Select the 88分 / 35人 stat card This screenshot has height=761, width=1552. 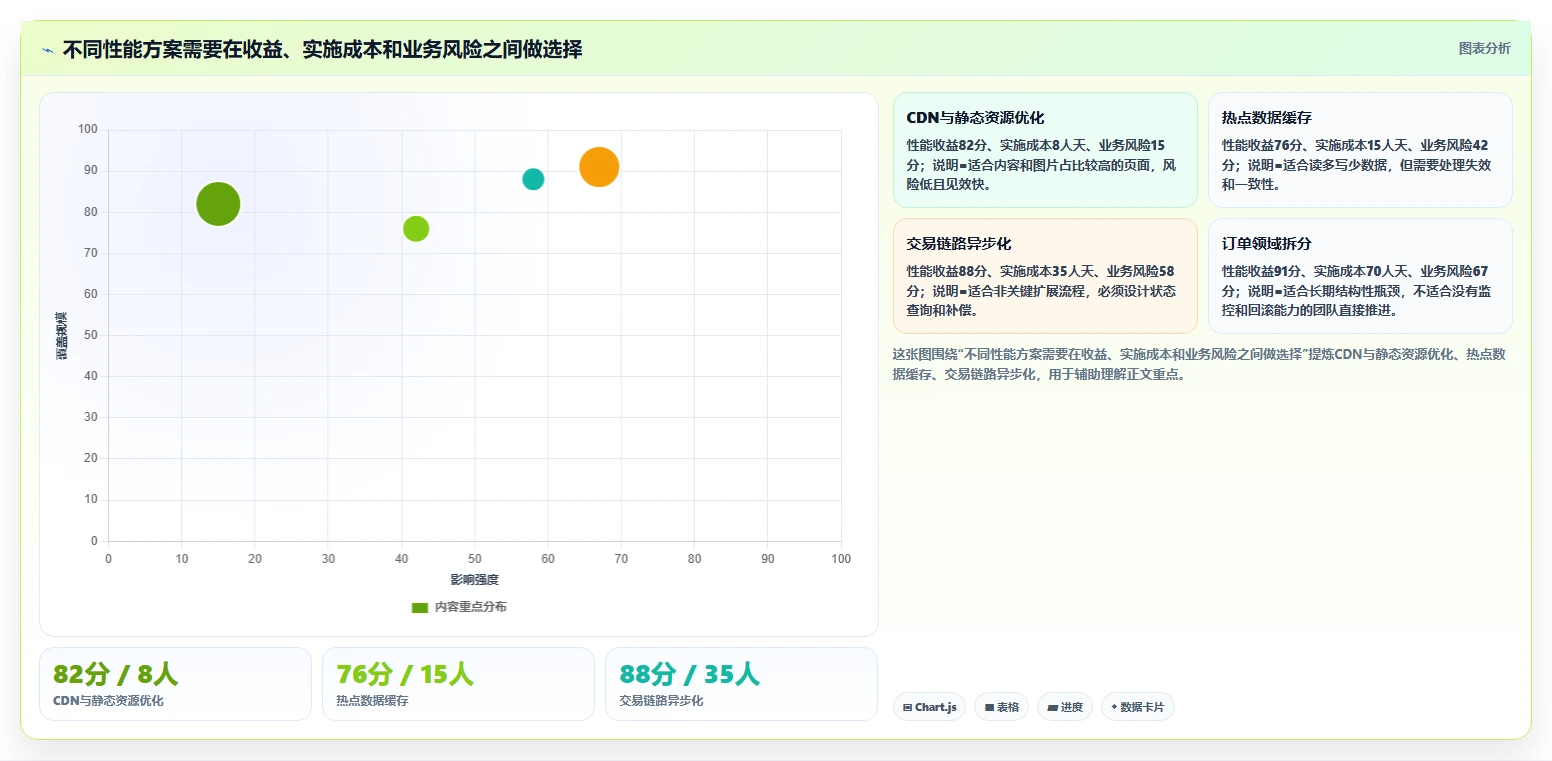(741, 684)
